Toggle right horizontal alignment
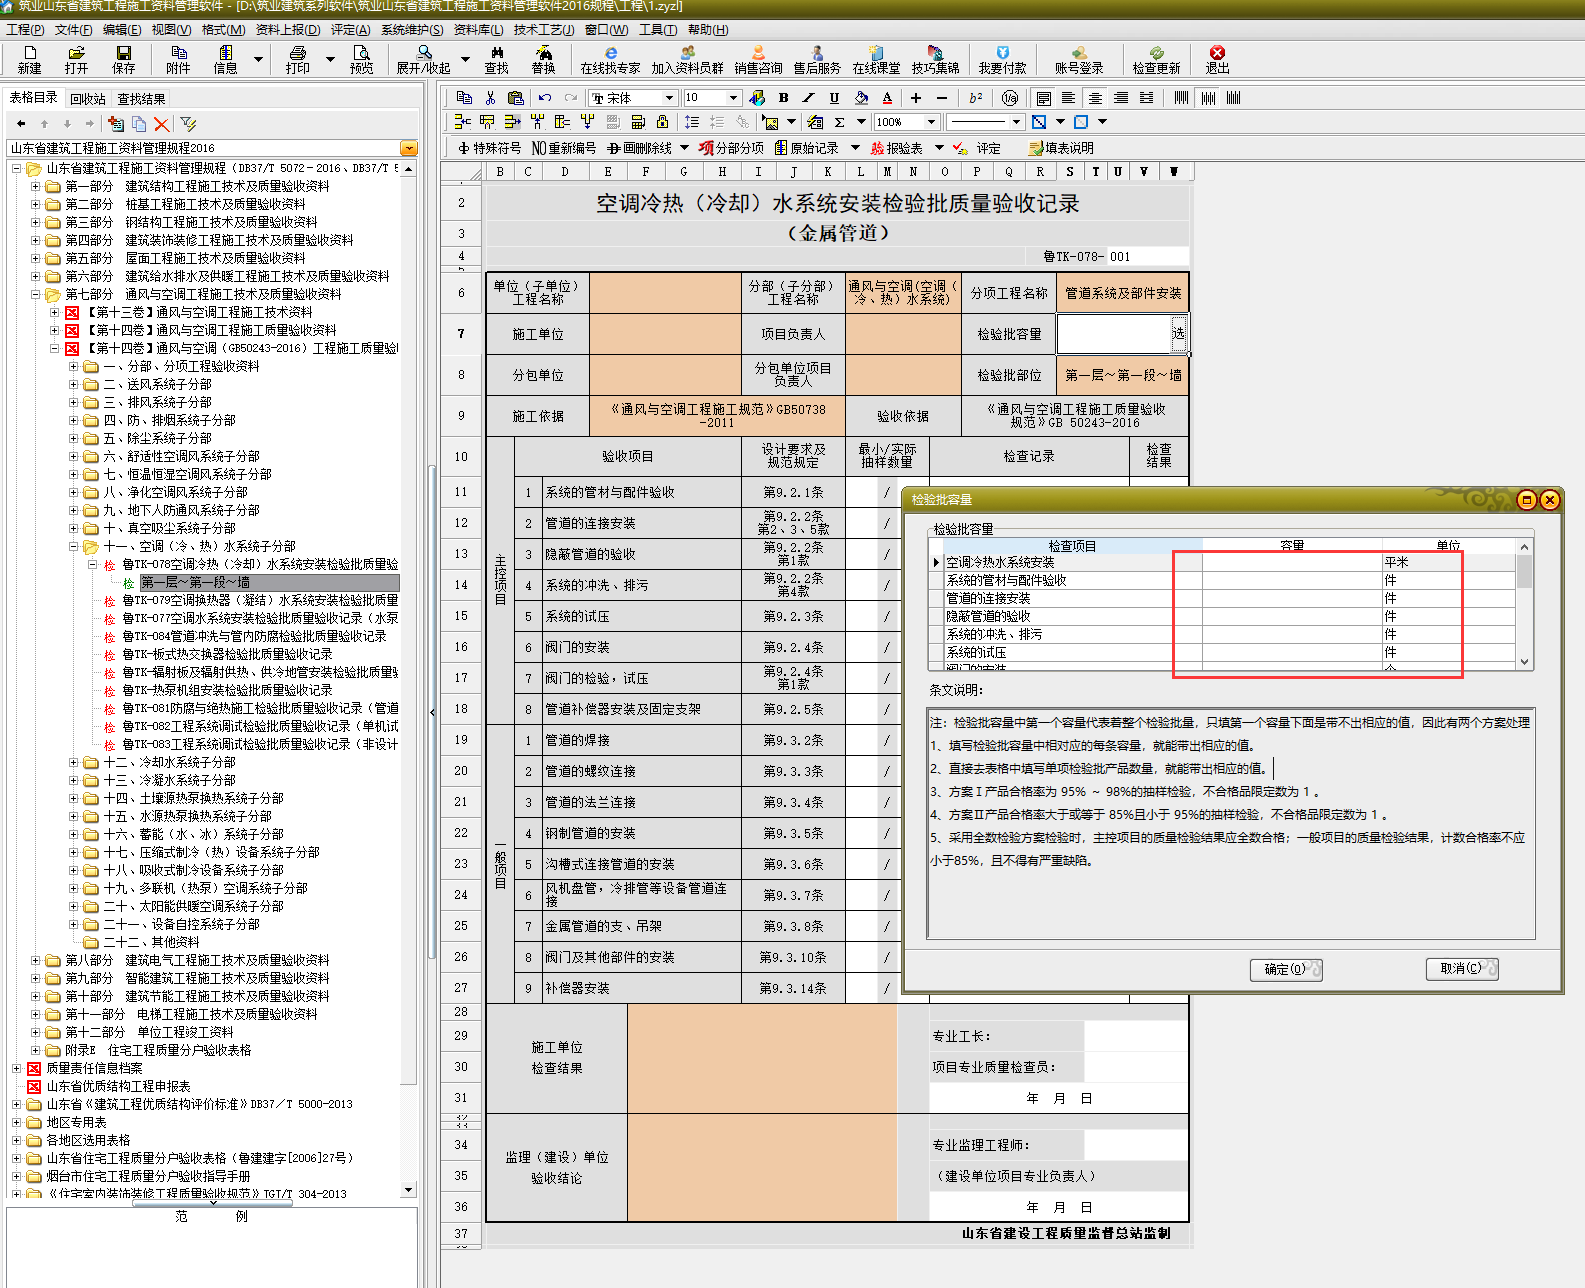 [x=1121, y=98]
